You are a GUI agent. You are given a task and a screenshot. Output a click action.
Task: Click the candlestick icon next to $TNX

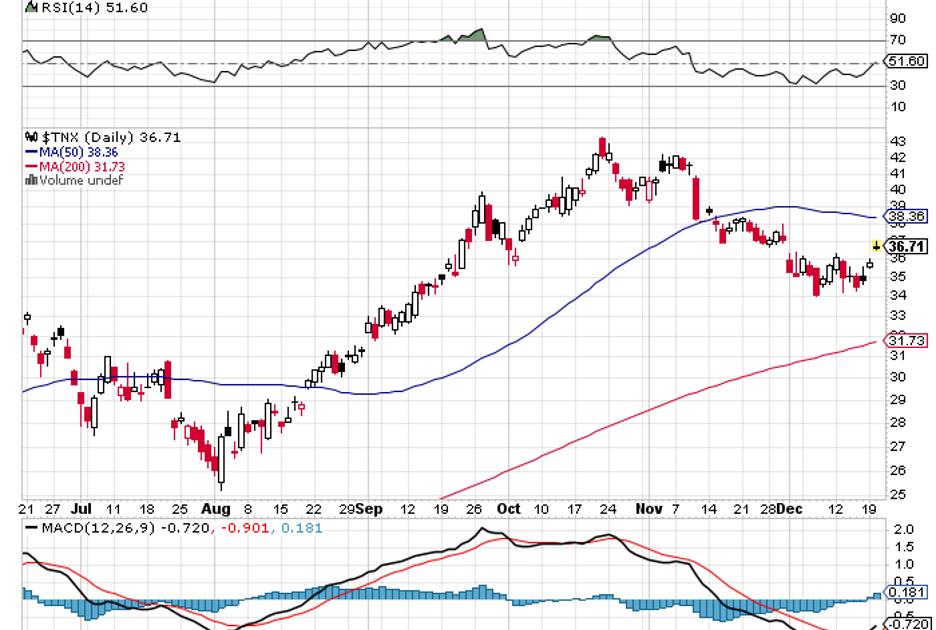[x=30, y=138]
